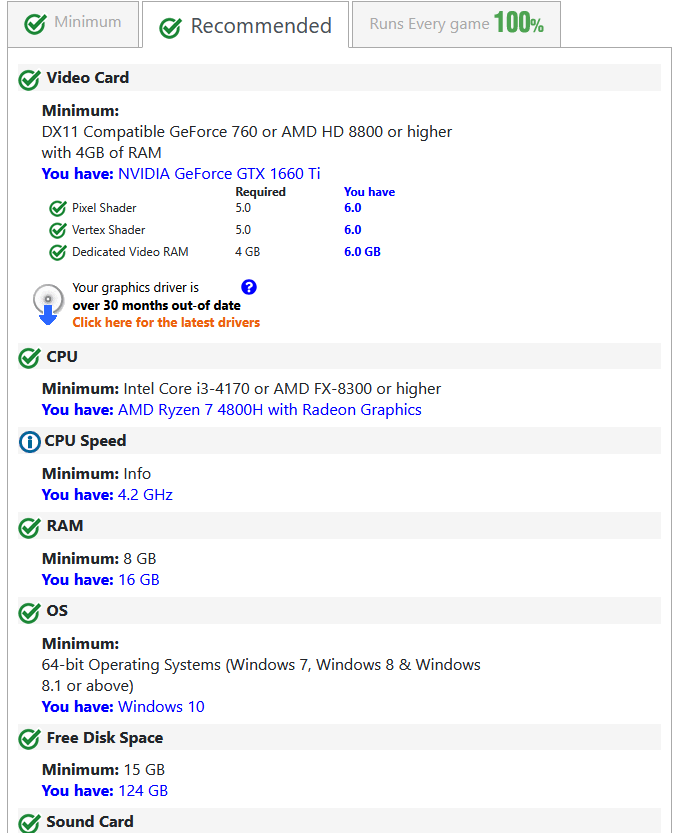Click the blue question mark help icon

249,287
